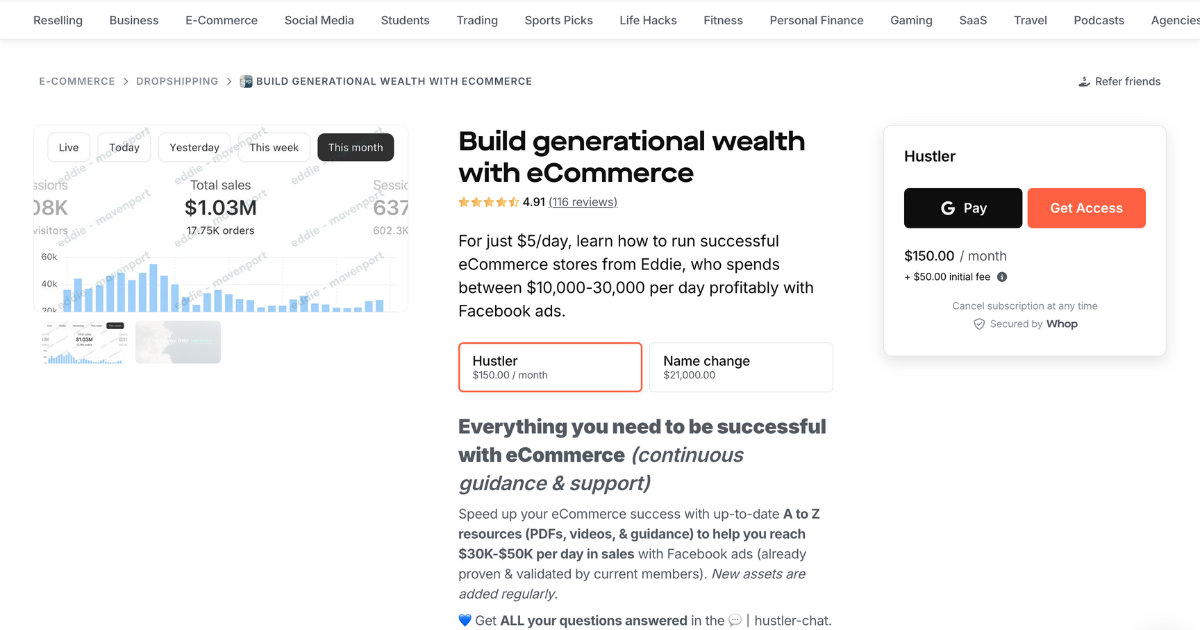
Task: Navigate to the Dropshipping breadcrumb link
Action: (178, 81)
